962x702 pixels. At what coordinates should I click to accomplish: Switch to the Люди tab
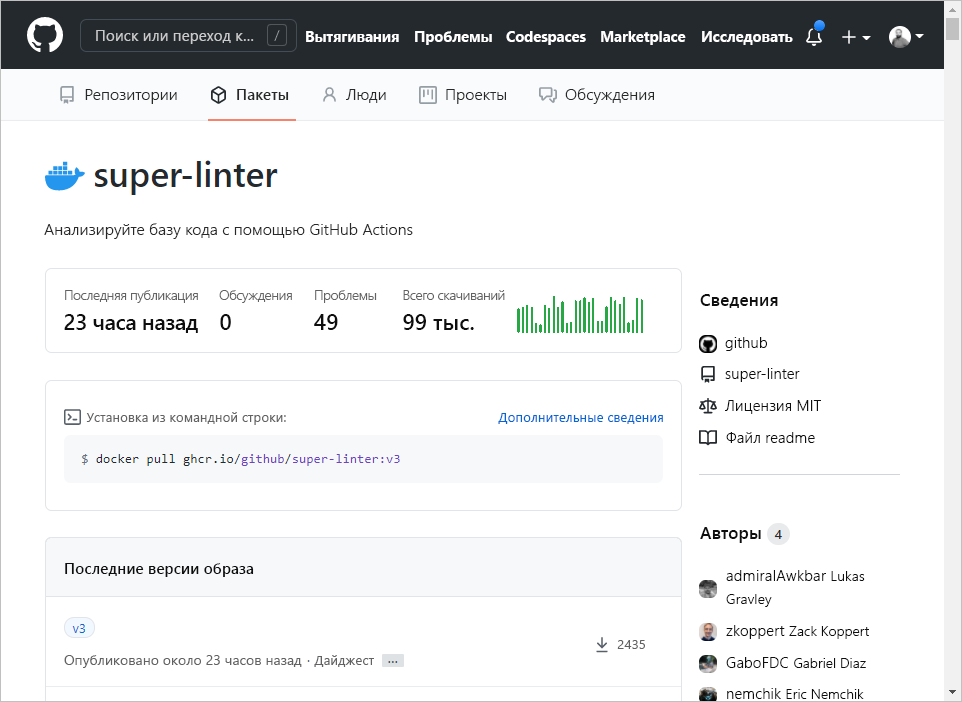[x=355, y=95]
